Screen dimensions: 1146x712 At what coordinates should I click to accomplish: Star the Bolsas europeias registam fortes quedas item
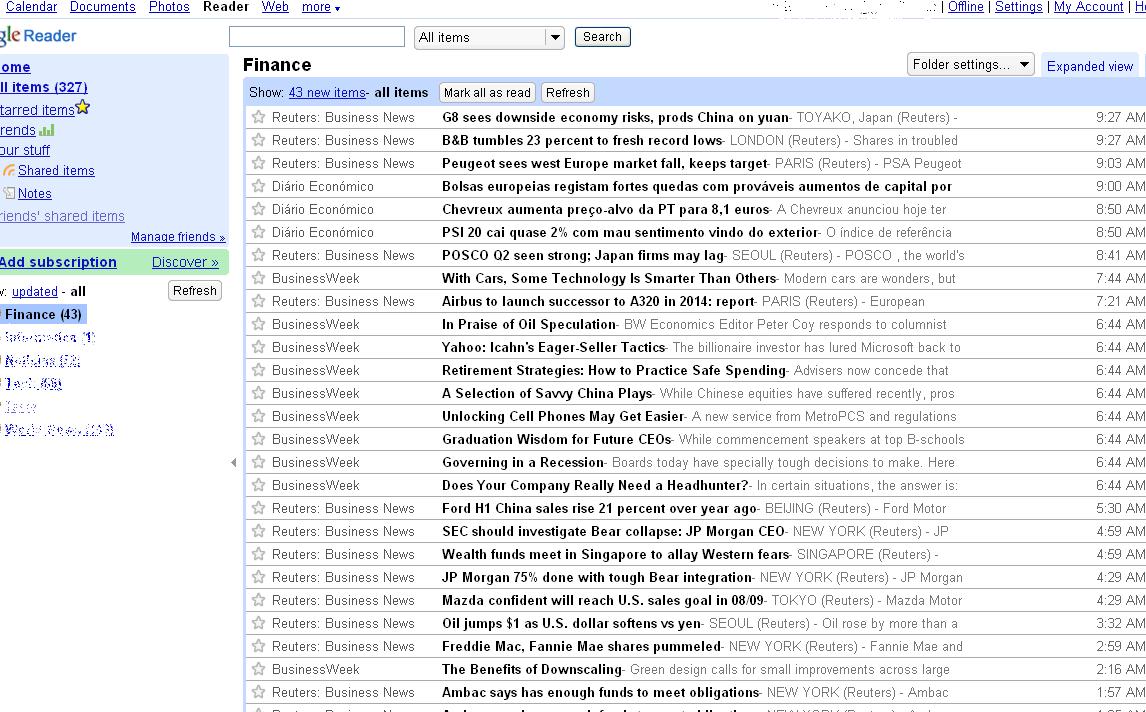[x=258, y=186]
